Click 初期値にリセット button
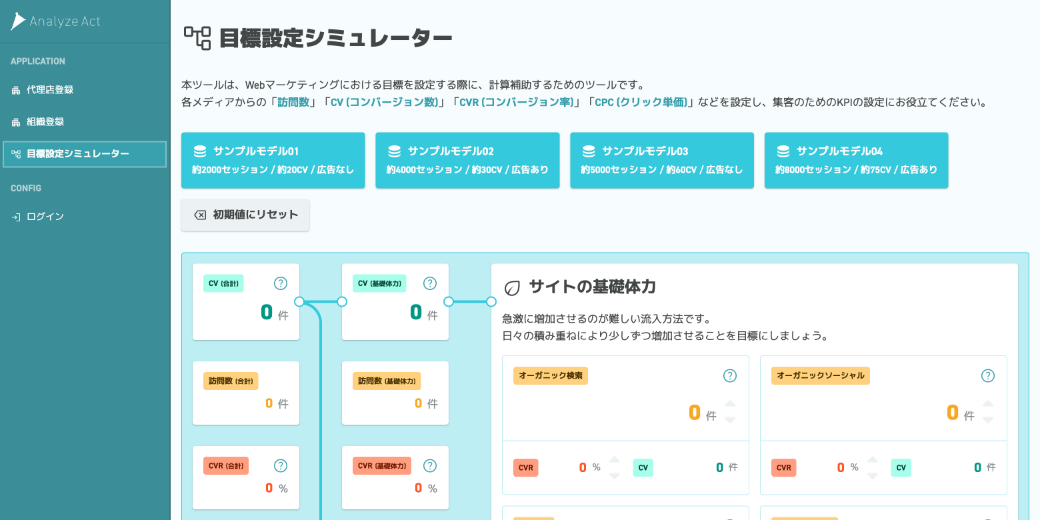Screen dimensions: 1040x520 tap(245, 215)
